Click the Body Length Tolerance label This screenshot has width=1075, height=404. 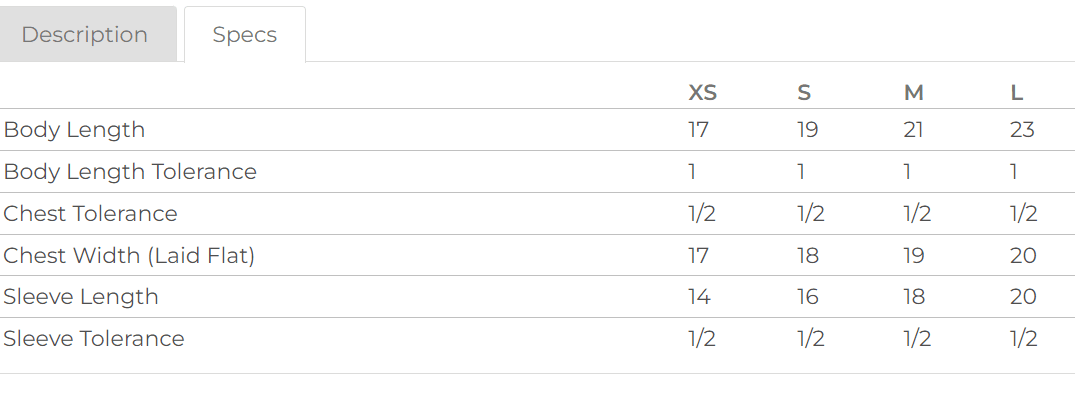(131, 172)
